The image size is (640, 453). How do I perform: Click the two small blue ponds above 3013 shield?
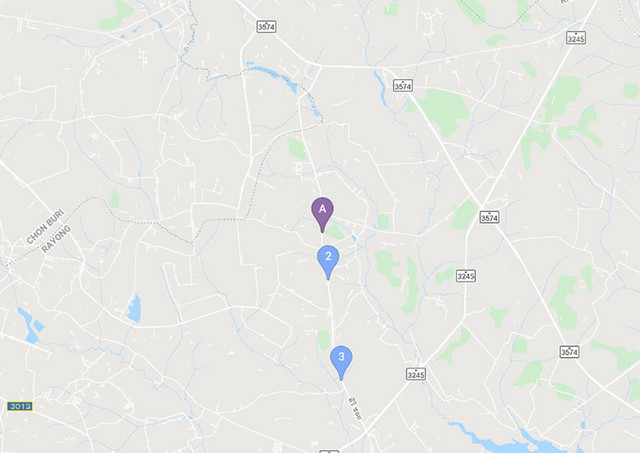[x=30, y=325]
